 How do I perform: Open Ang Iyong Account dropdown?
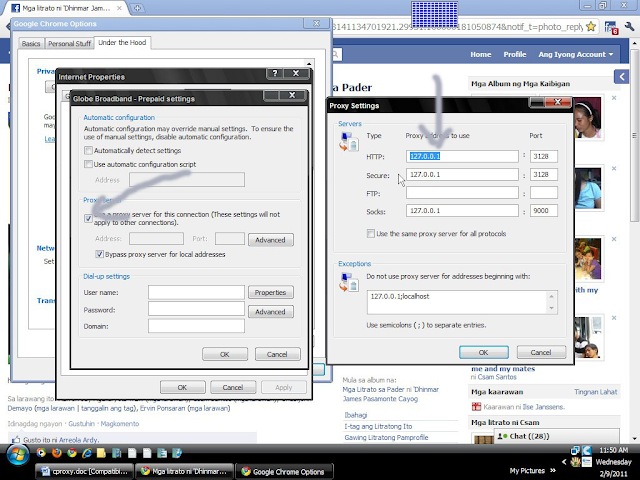(576, 54)
